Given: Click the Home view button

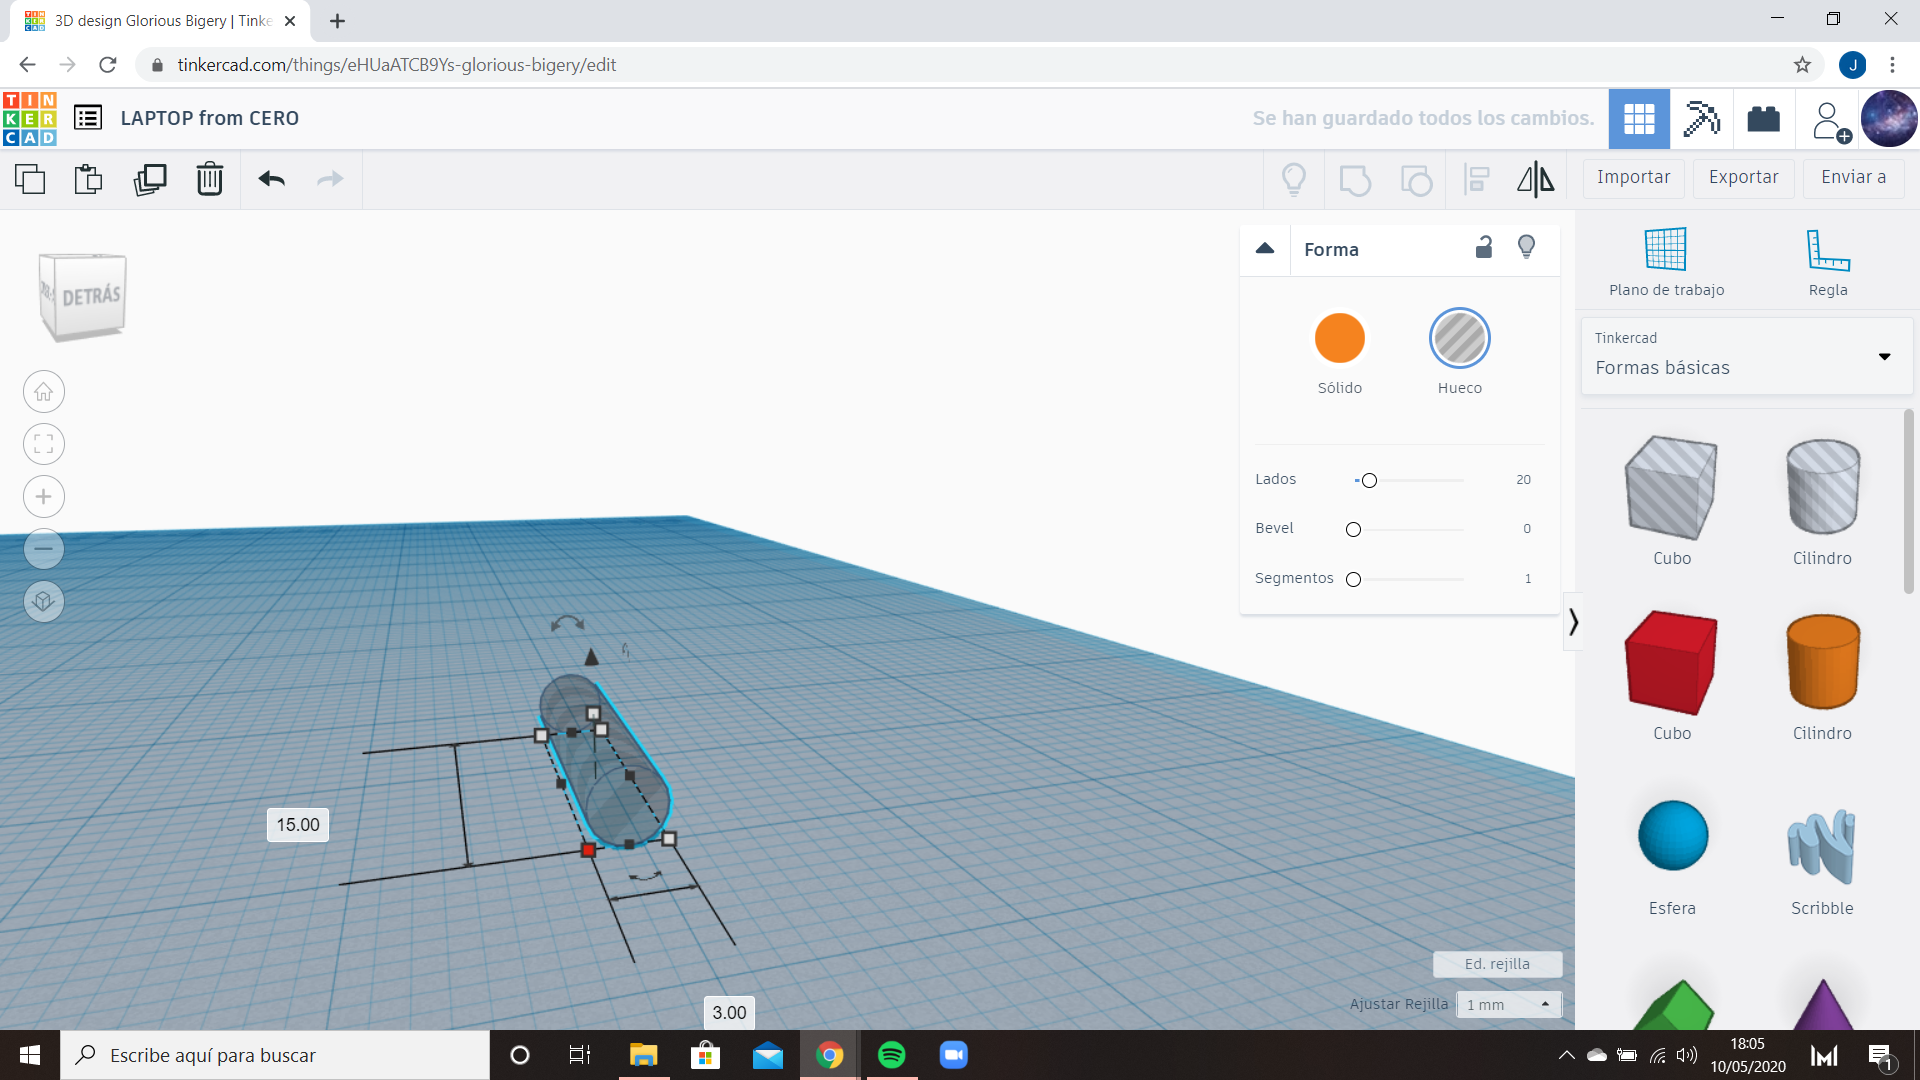Looking at the screenshot, I should pos(44,392).
